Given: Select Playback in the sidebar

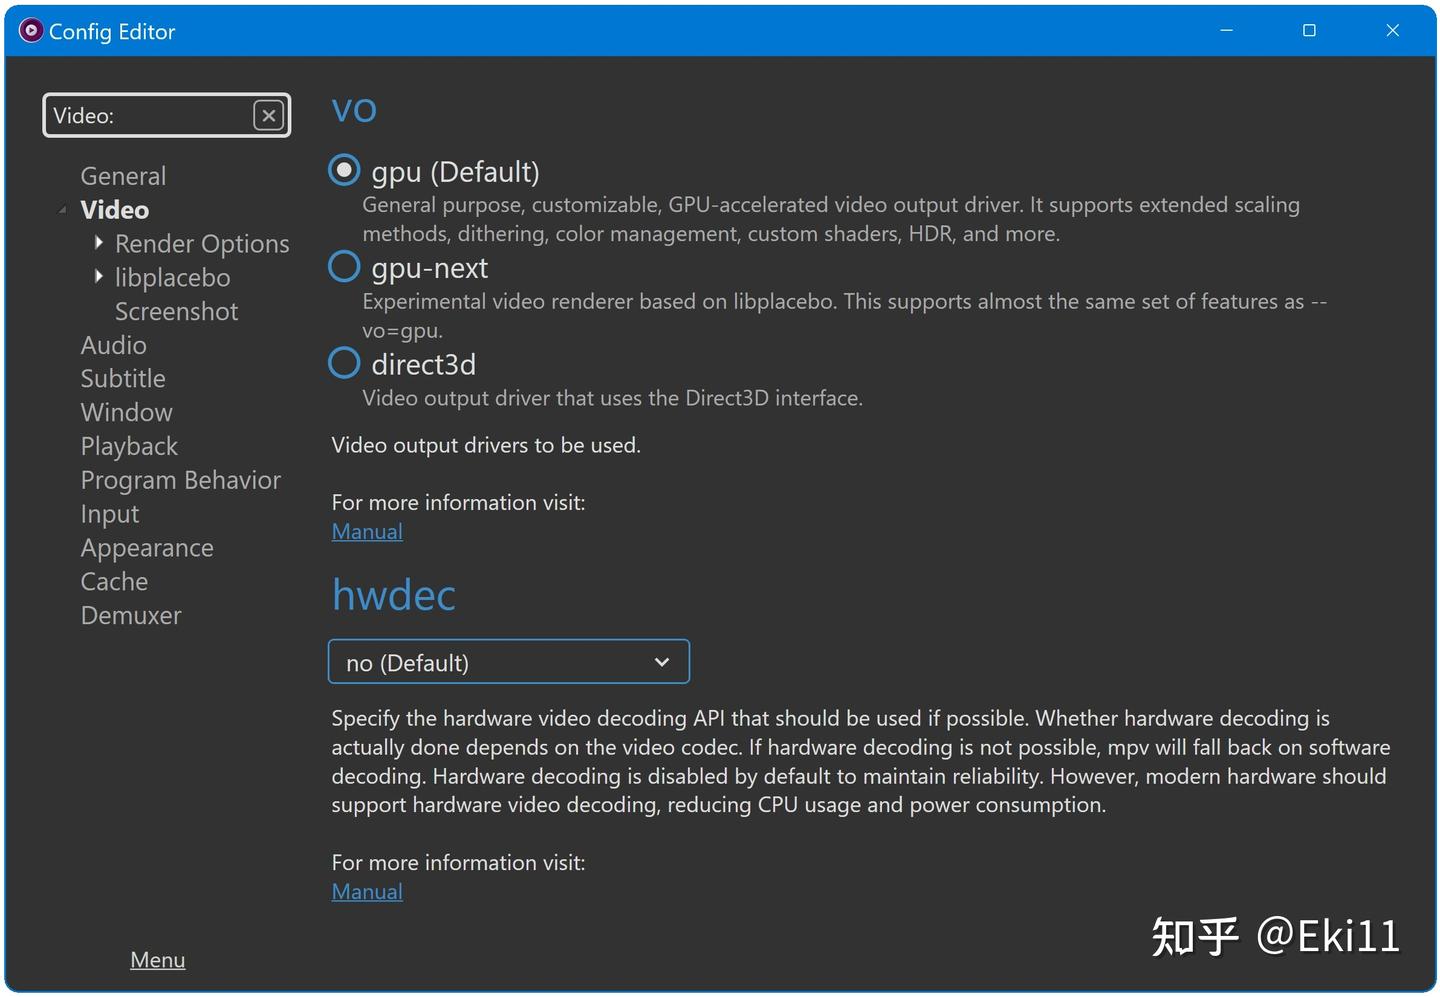Looking at the screenshot, I should point(129,445).
